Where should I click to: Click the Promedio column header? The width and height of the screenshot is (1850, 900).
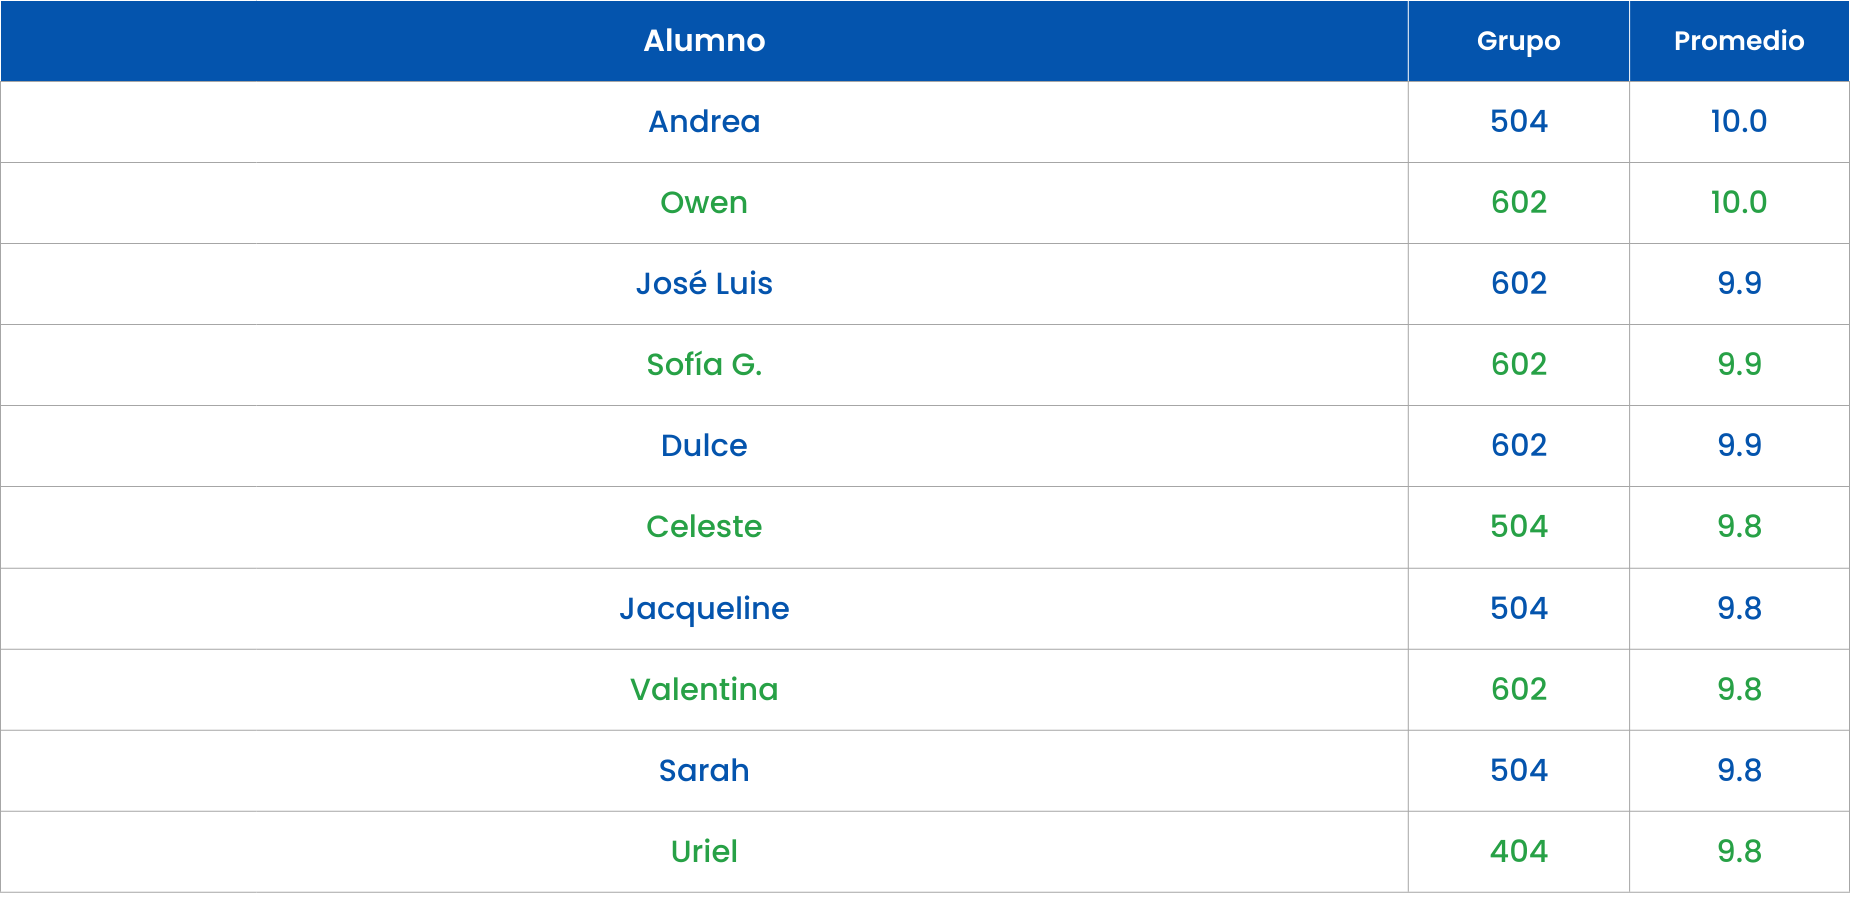click(x=1739, y=41)
